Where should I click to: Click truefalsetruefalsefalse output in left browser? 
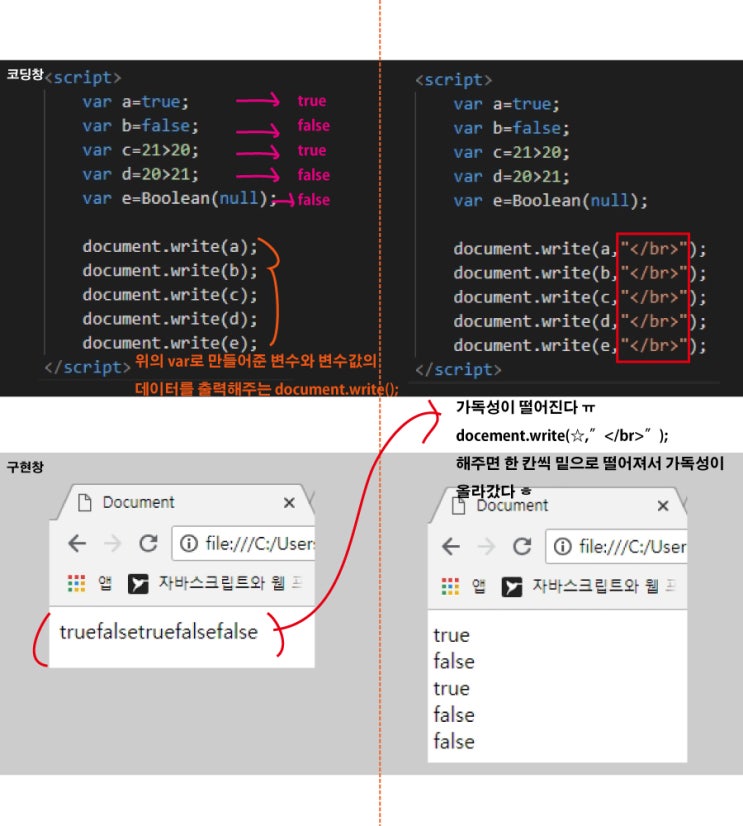tap(159, 632)
